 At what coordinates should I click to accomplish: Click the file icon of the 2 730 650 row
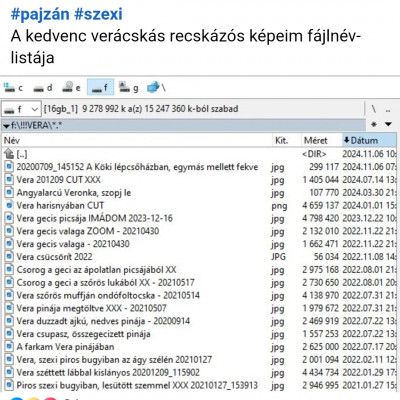(9, 282)
